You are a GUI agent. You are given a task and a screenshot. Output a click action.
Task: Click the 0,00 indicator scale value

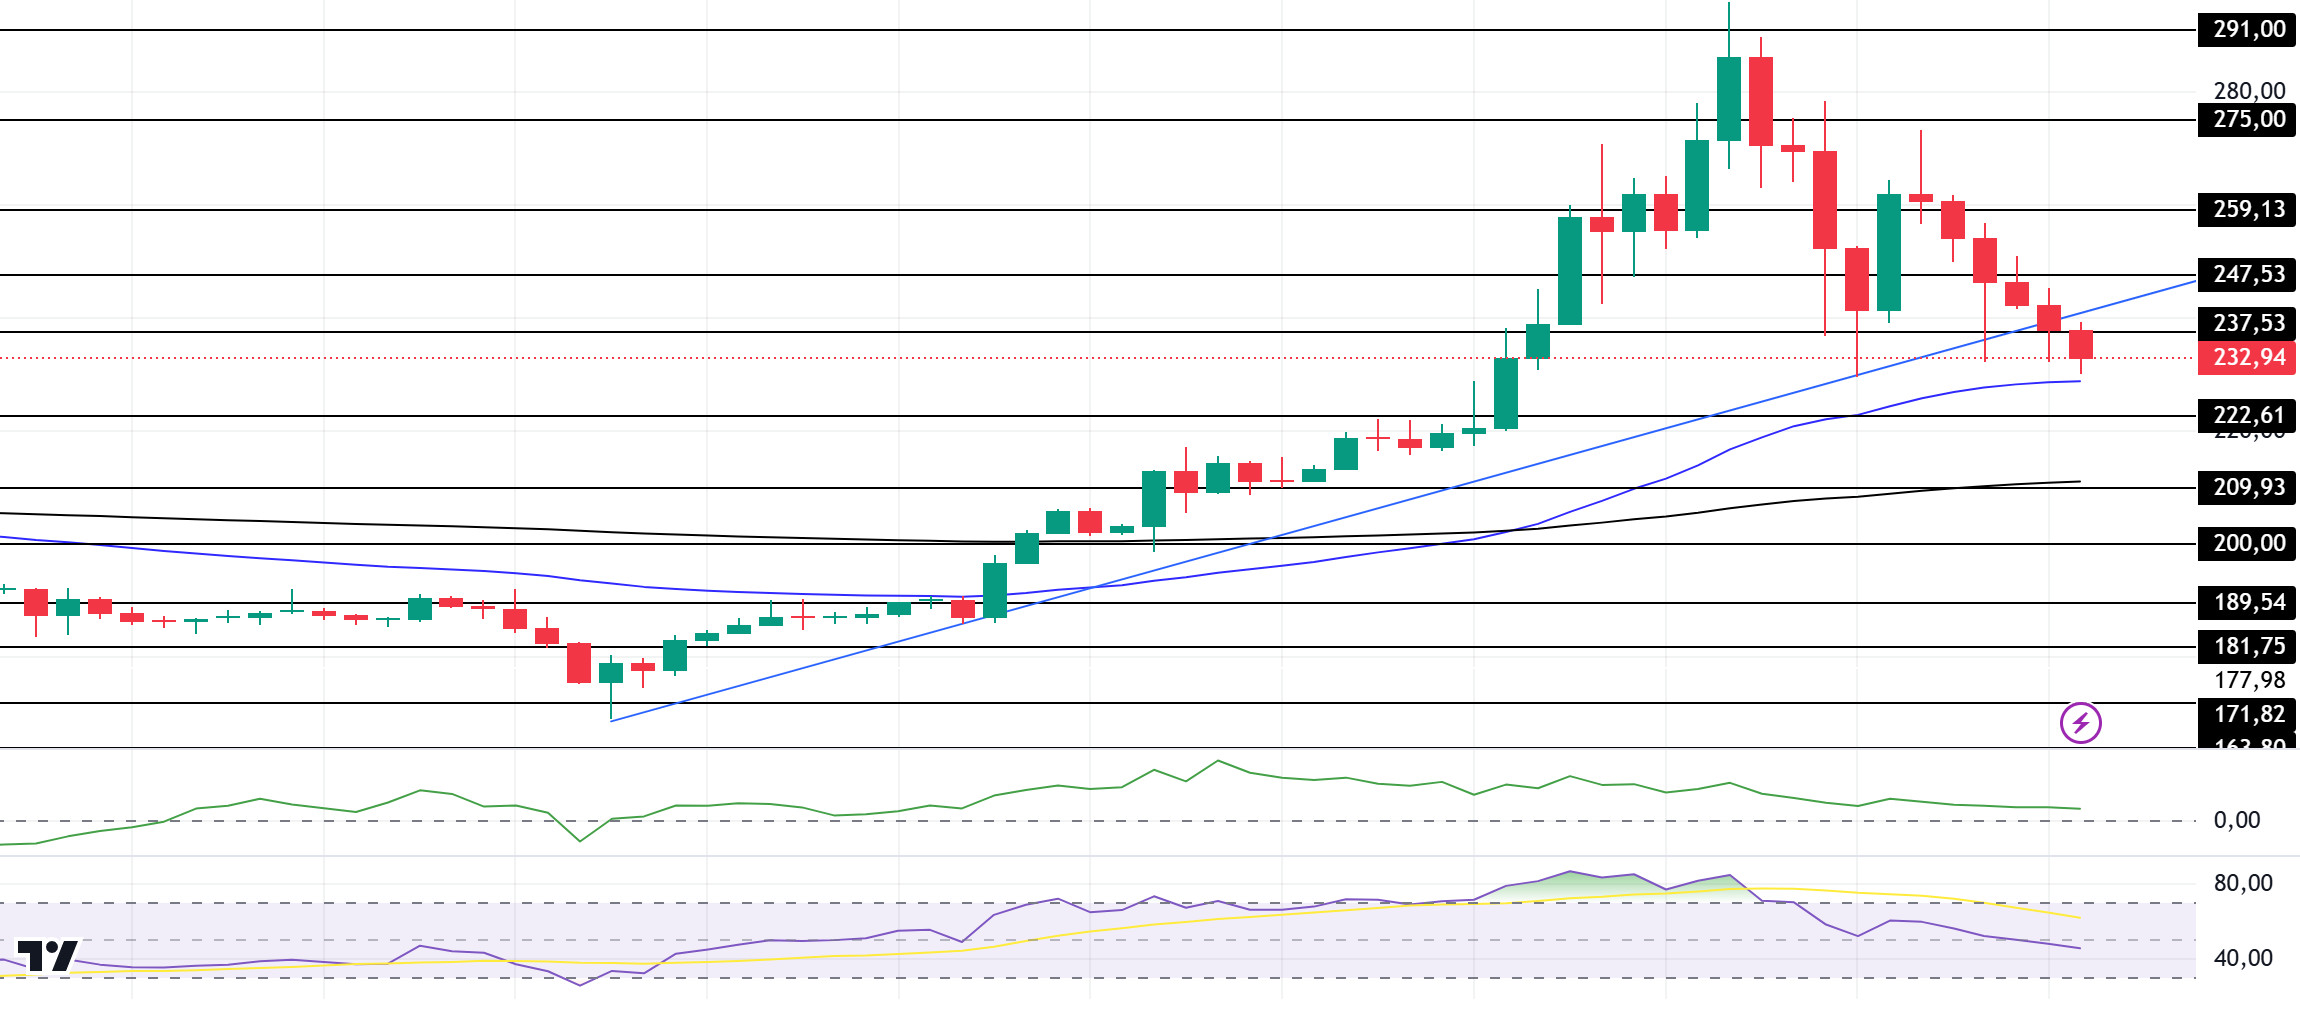coord(2237,820)
